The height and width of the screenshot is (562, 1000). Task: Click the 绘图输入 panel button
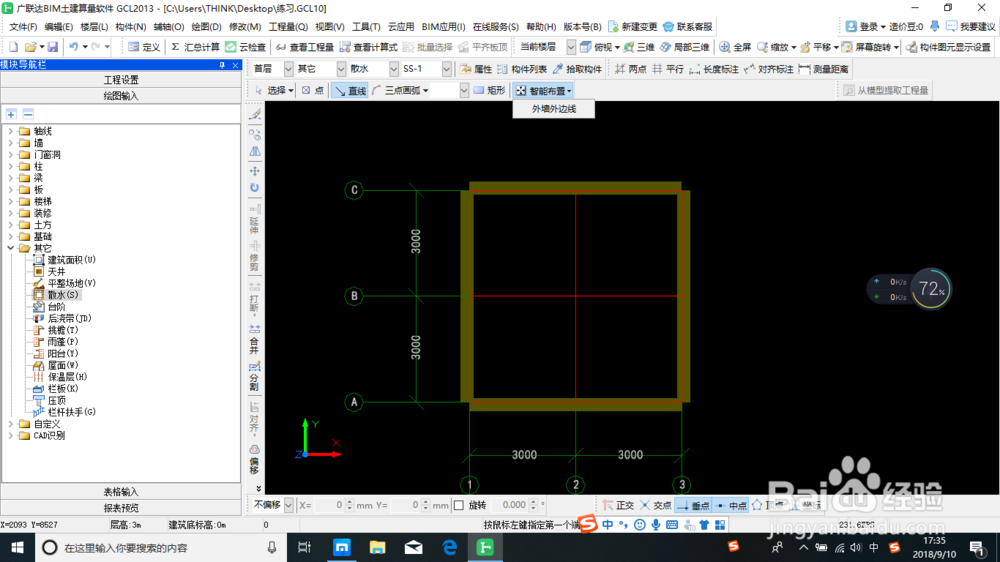pos(121,96)
